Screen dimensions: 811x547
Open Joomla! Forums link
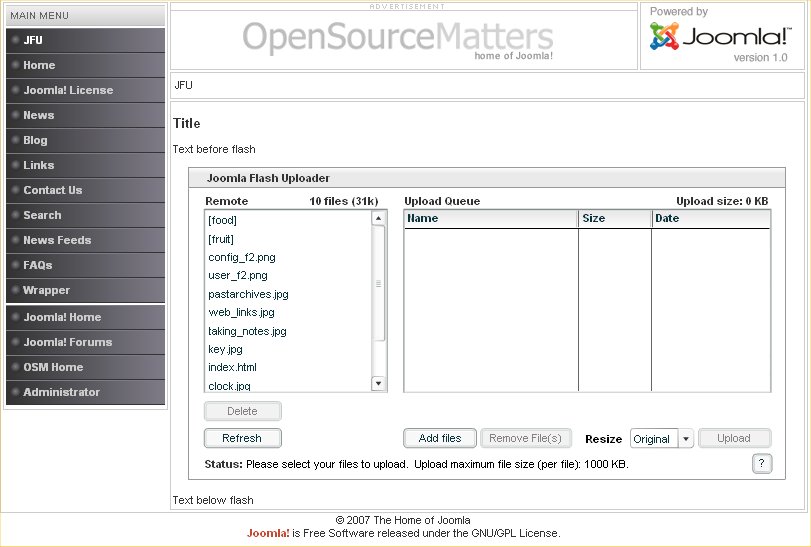coord(85,342)
